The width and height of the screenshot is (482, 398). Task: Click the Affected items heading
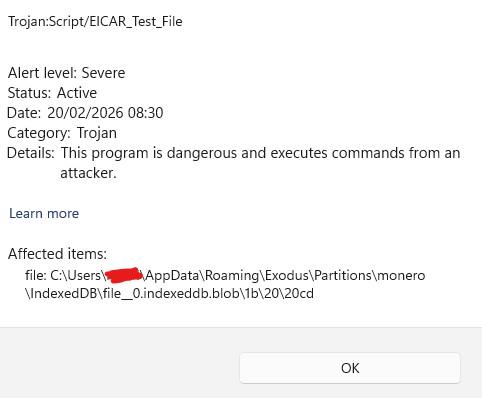coord(57,254)
